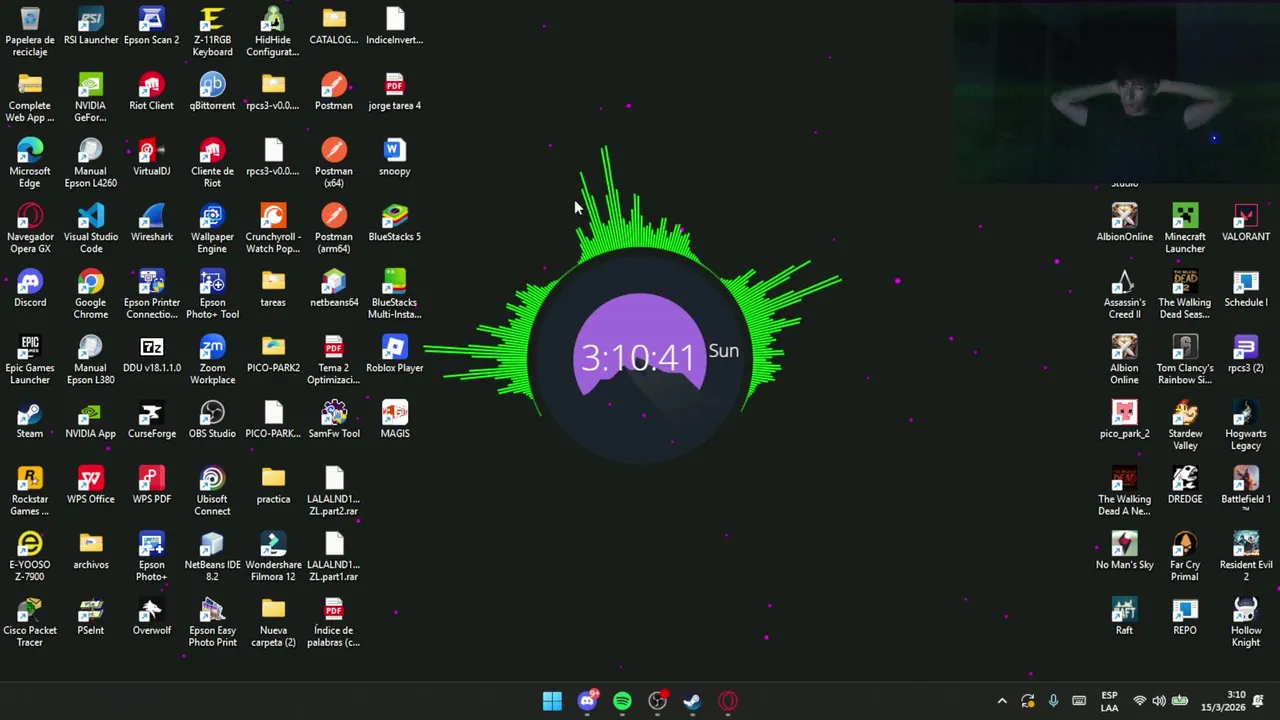Open the notifications bell icon

click(x=1259, y=701)
